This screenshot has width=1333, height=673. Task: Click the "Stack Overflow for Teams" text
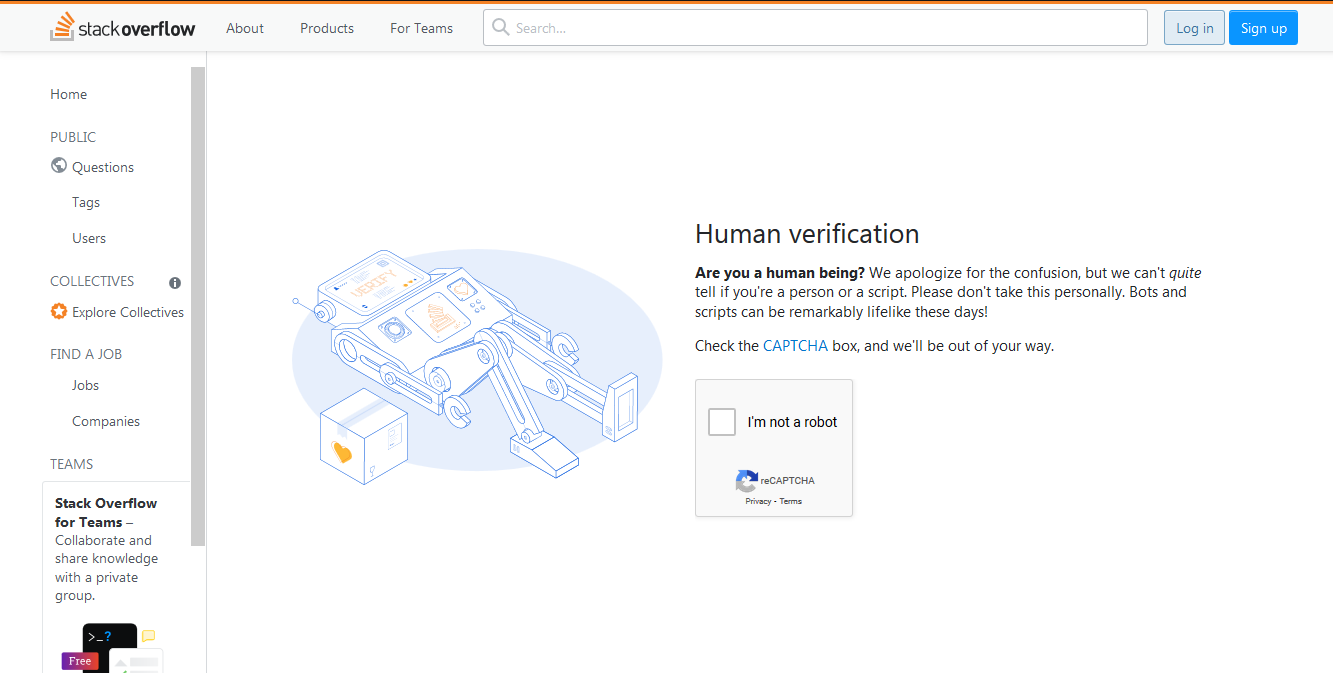pos(106,512)
